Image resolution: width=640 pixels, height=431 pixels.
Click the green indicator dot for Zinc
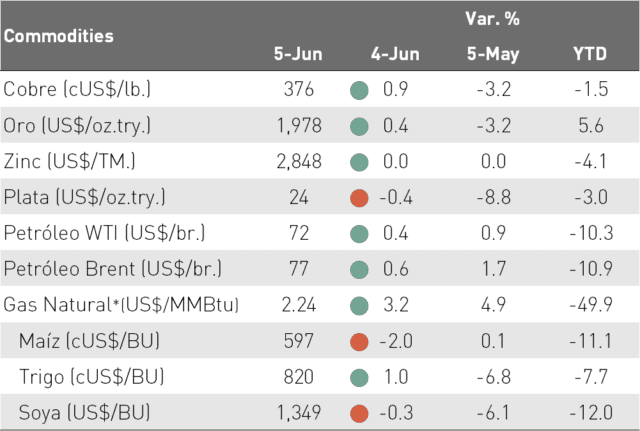coord(359,162)
